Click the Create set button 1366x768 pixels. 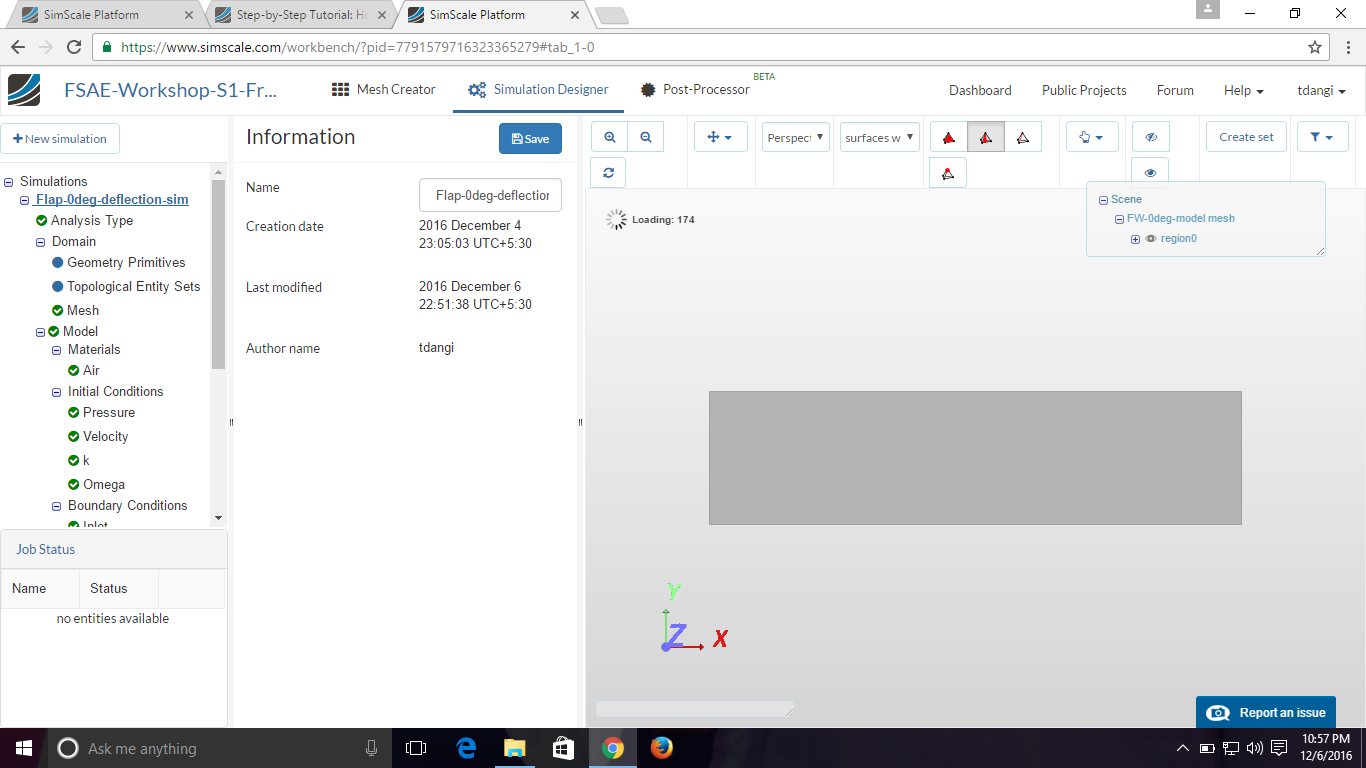pyautogui.click(x=1246, y=137)
